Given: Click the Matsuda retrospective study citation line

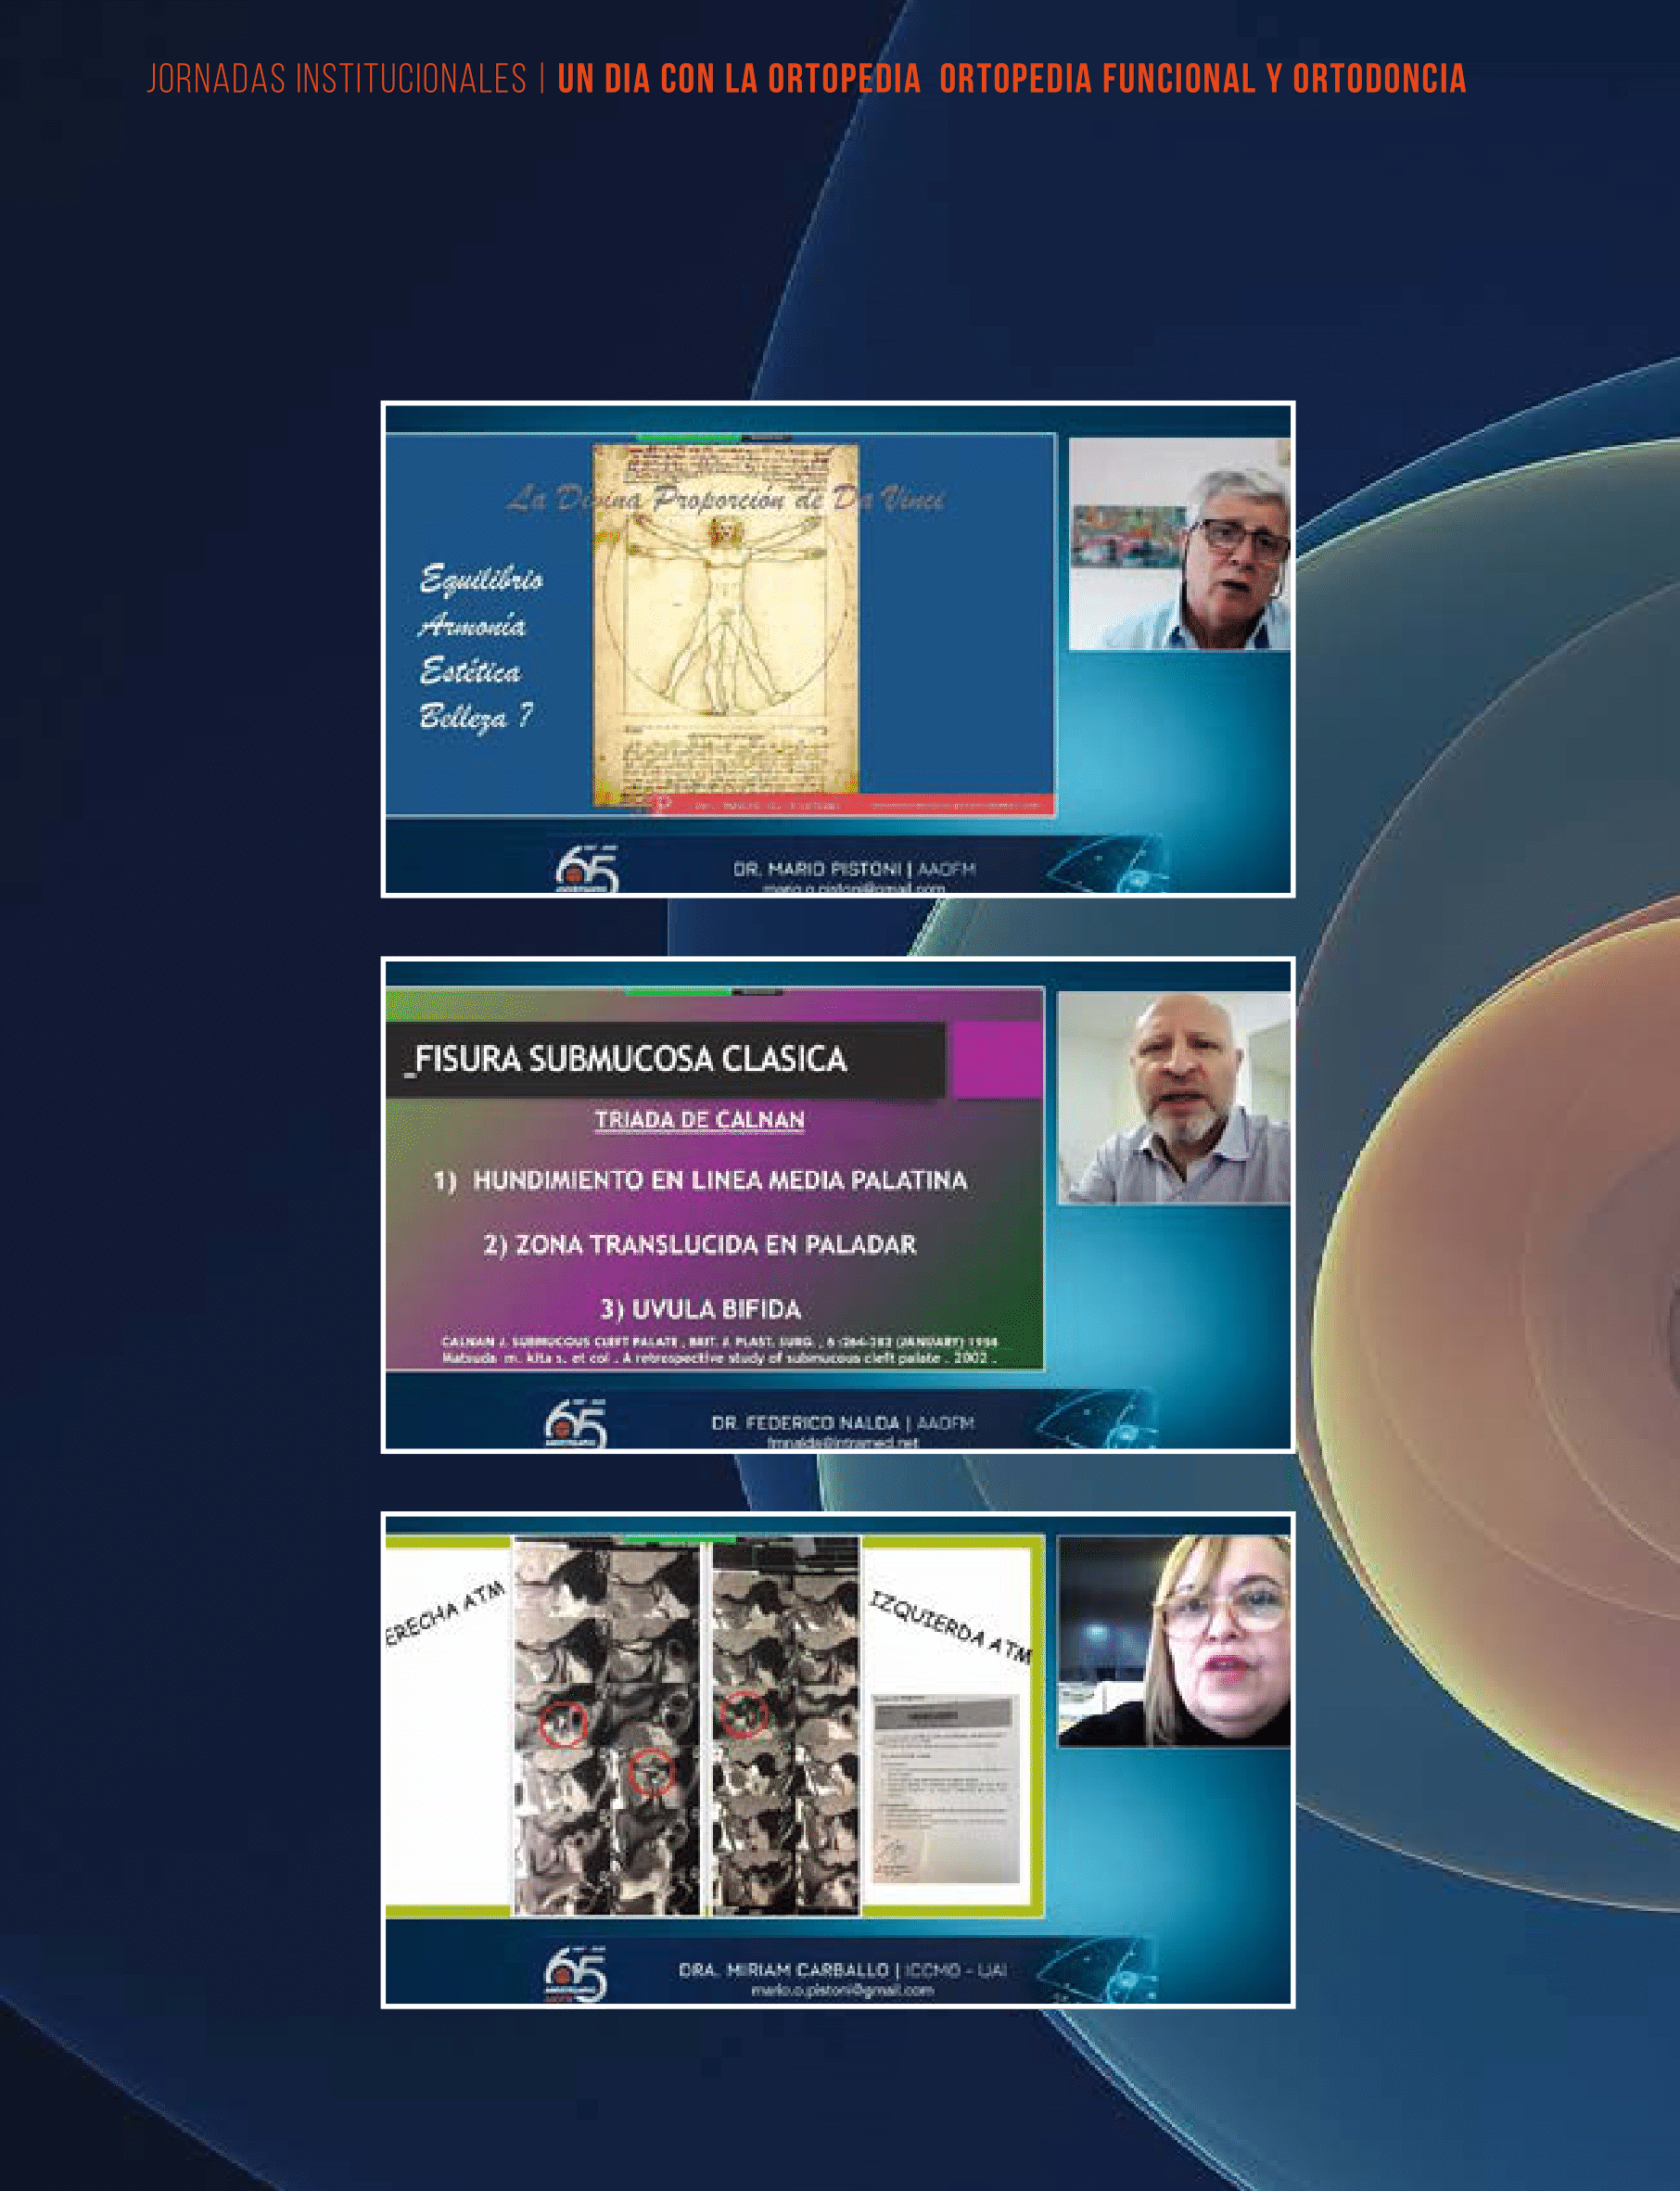Looking at the screenshot, I should (x=720, y=1358).
